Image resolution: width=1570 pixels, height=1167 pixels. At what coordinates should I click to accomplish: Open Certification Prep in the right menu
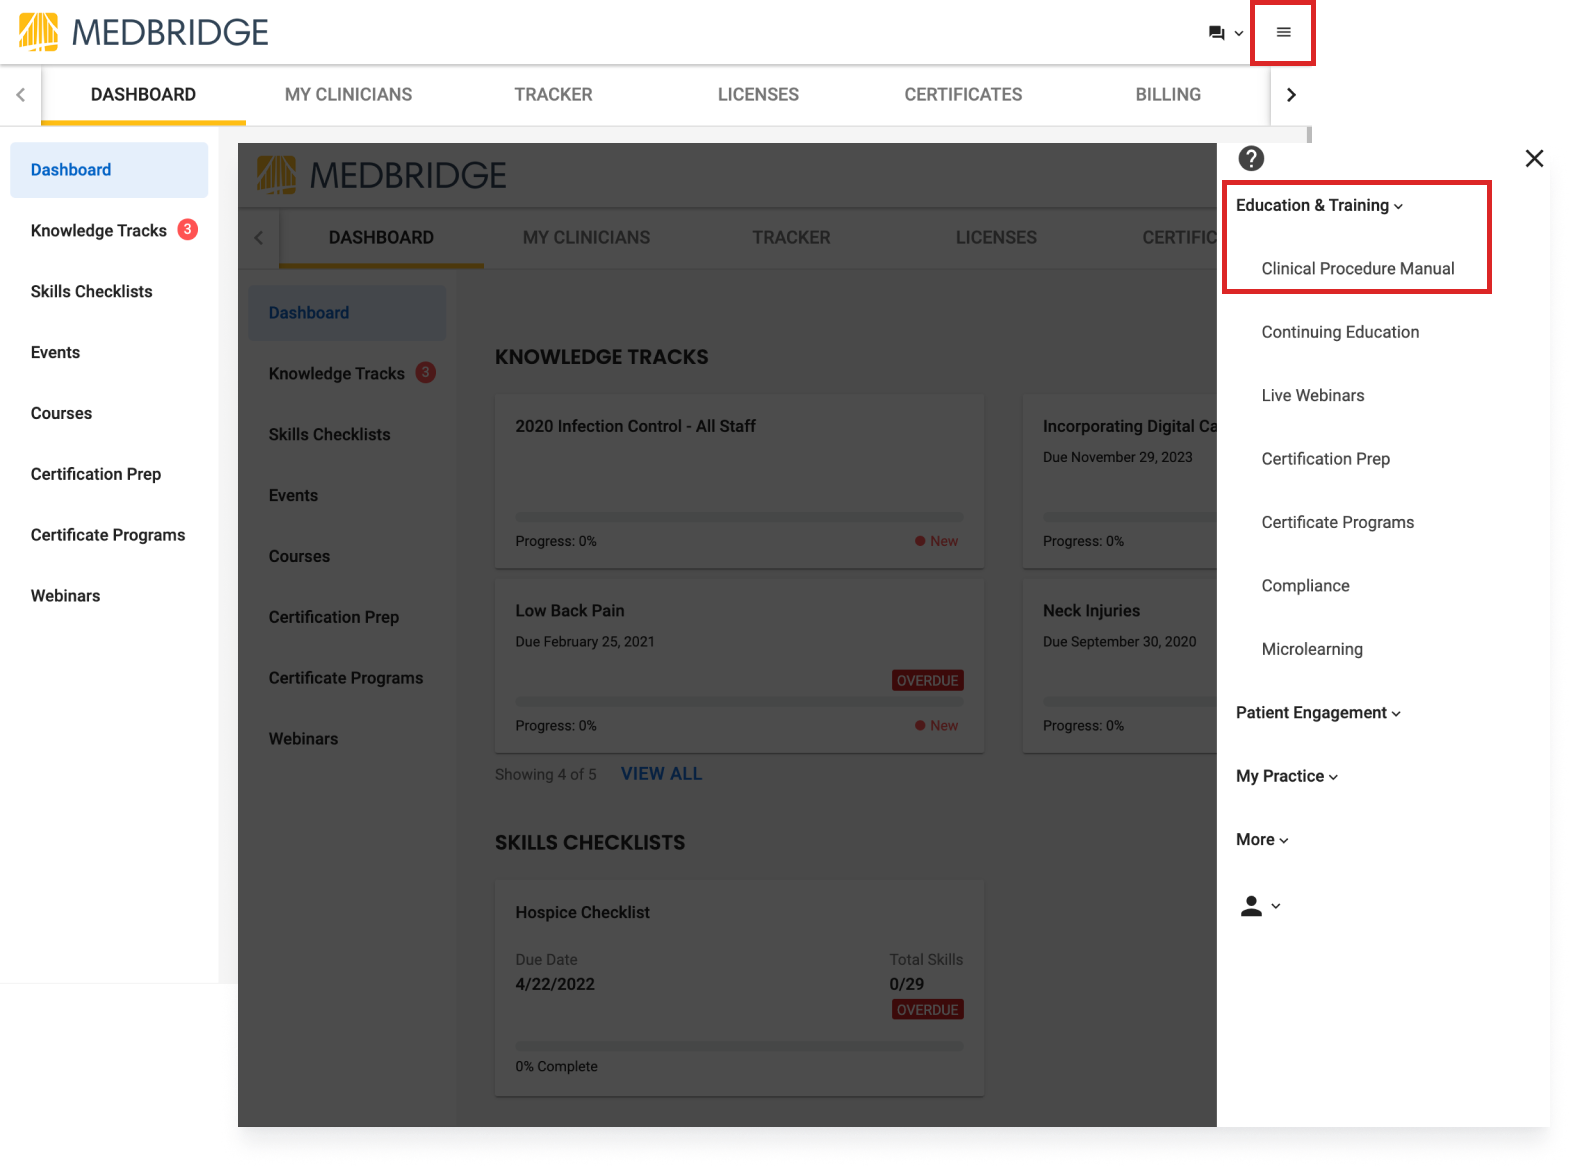coord(1325,459)
